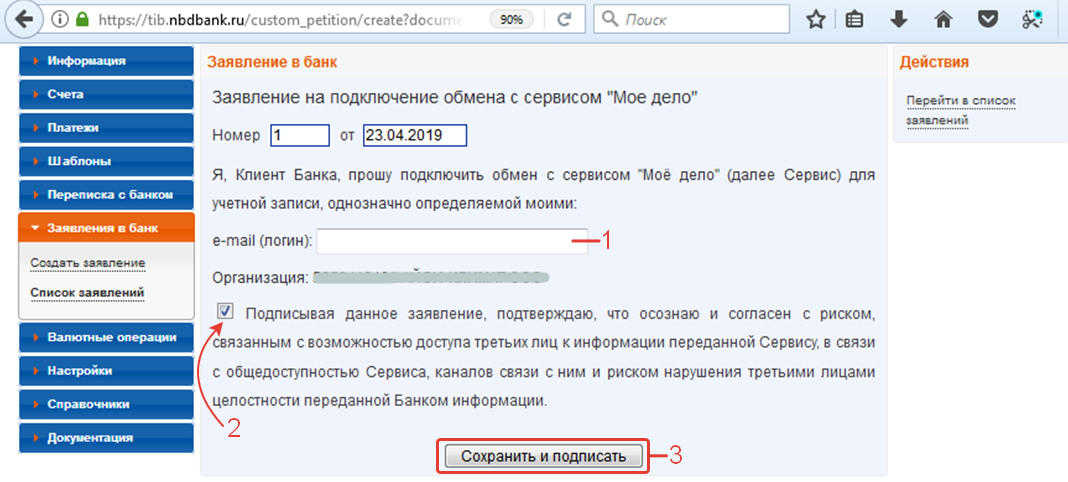Open downloads arrow icon

[899, 20]
